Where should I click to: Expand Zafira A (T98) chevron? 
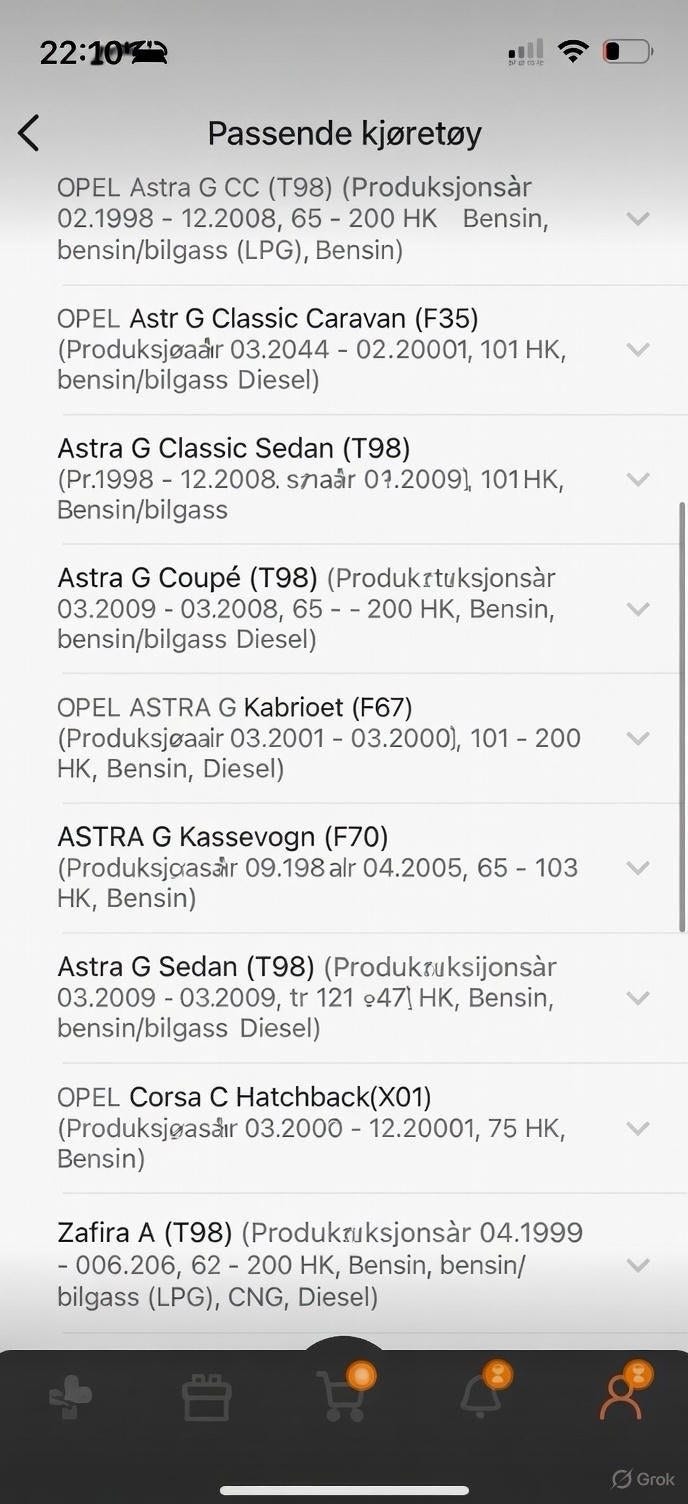point(638,1265)
